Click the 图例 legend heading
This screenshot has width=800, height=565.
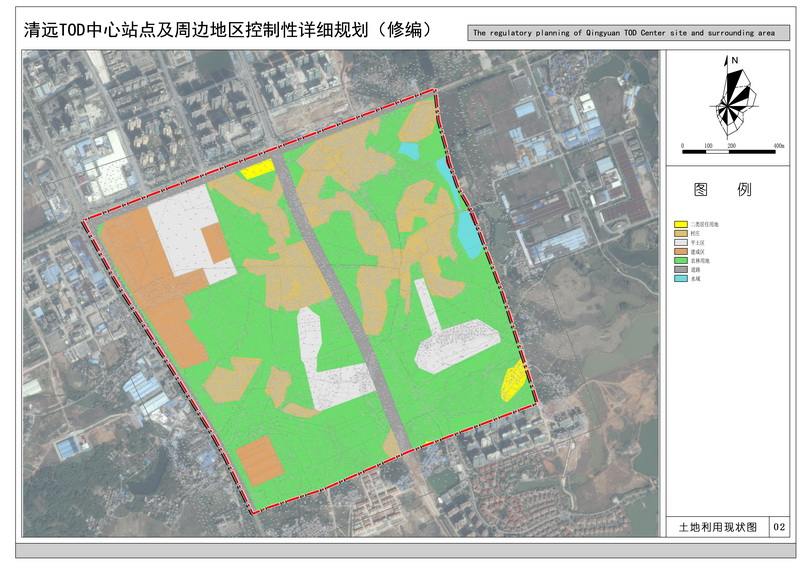722,189
